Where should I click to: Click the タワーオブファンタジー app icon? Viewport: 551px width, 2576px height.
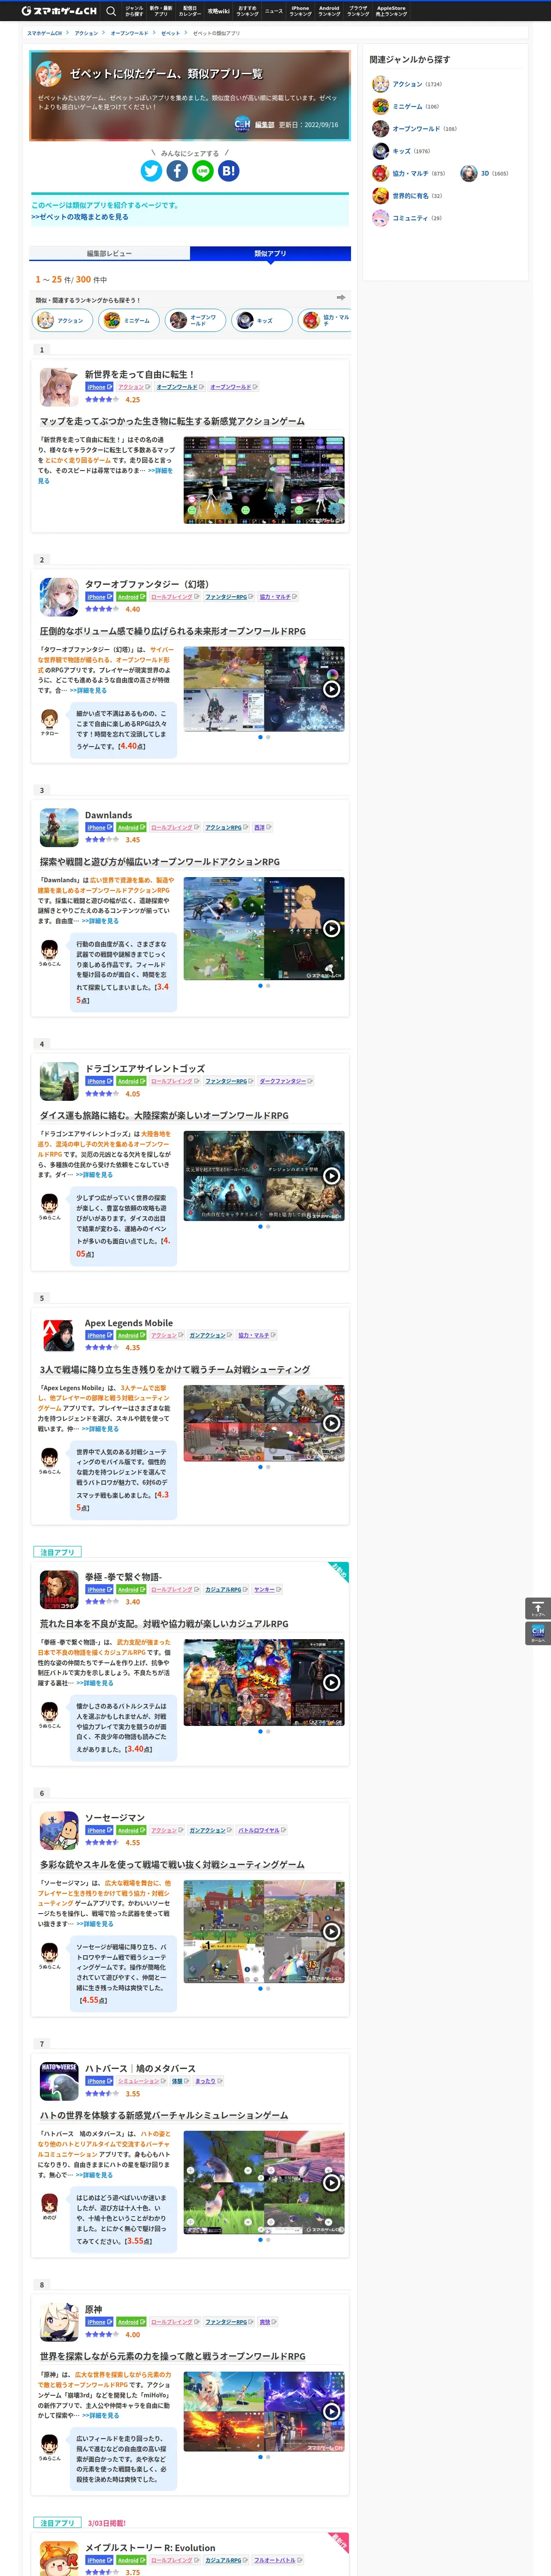[59, 597]
